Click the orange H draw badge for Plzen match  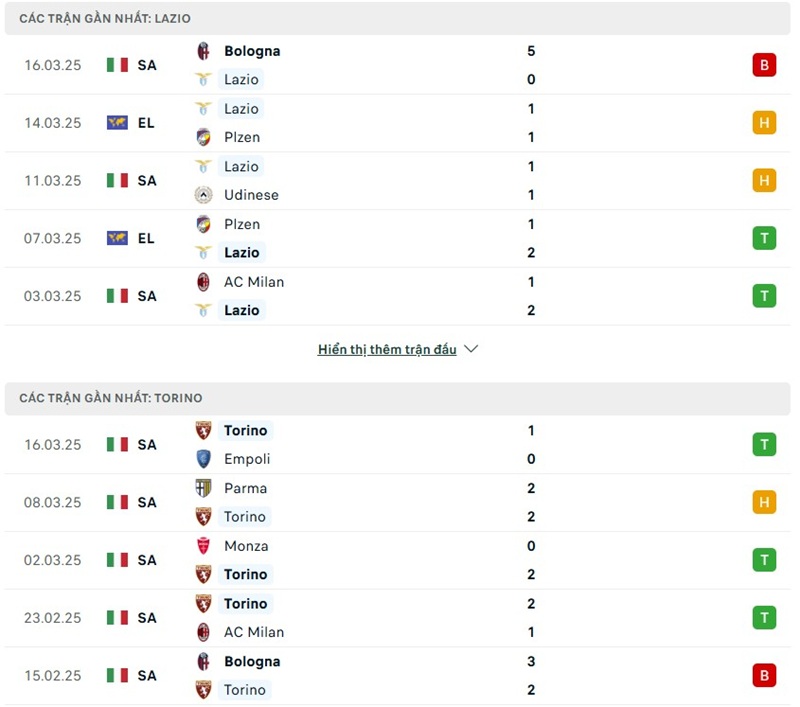coord(764,122)
